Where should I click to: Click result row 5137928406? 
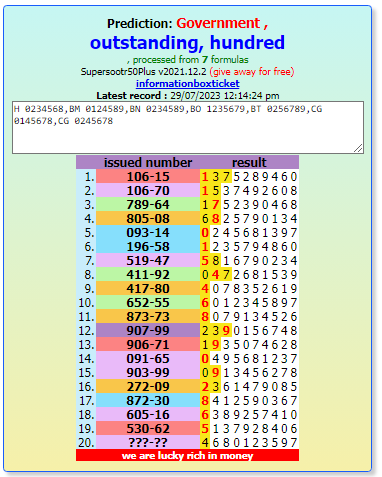[249, 428]
